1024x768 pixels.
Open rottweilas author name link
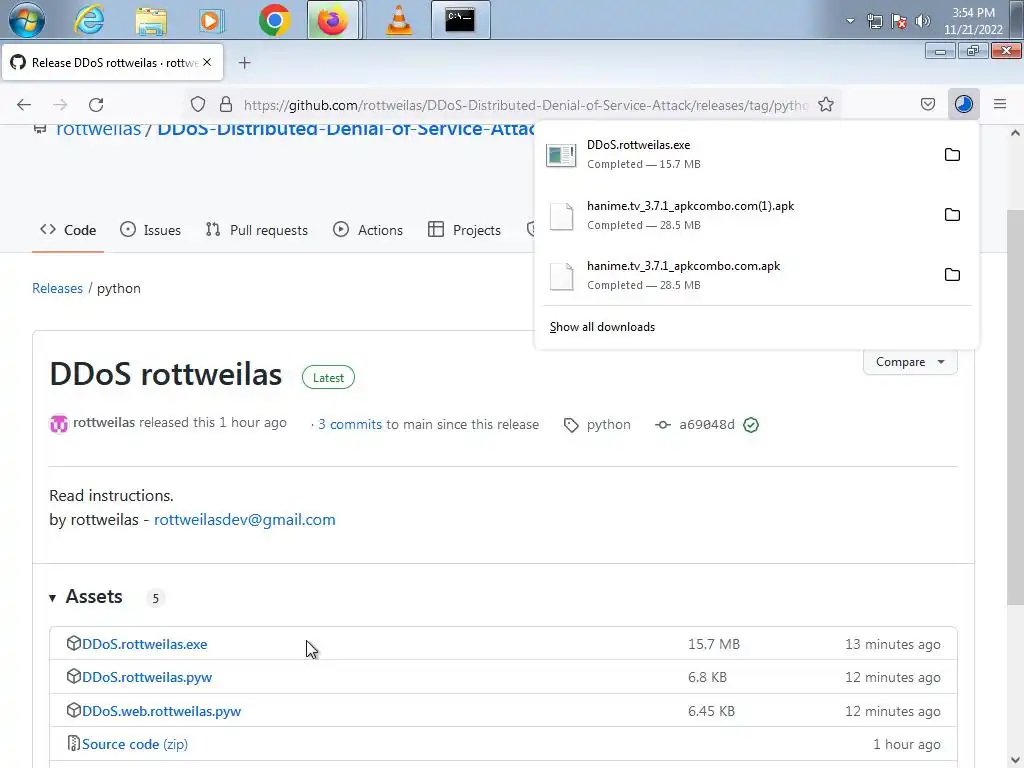[104, 423]
